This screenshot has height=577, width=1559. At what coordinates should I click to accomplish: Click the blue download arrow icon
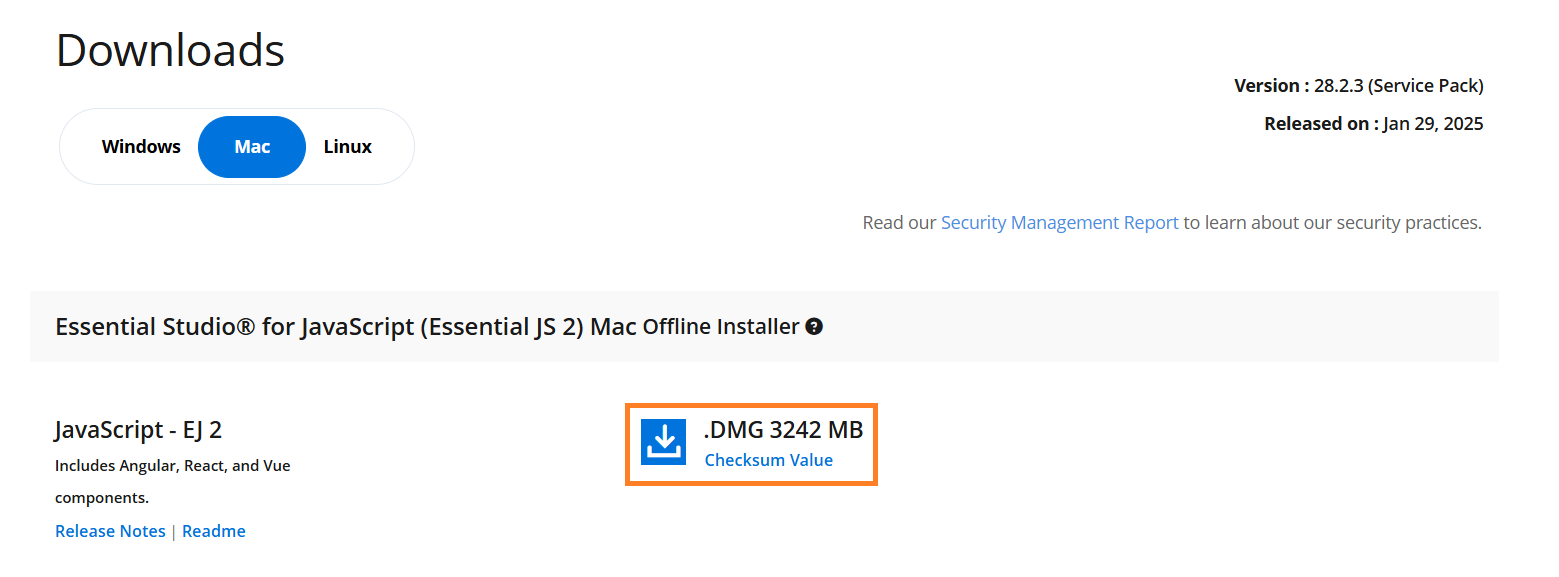(663, 442)
